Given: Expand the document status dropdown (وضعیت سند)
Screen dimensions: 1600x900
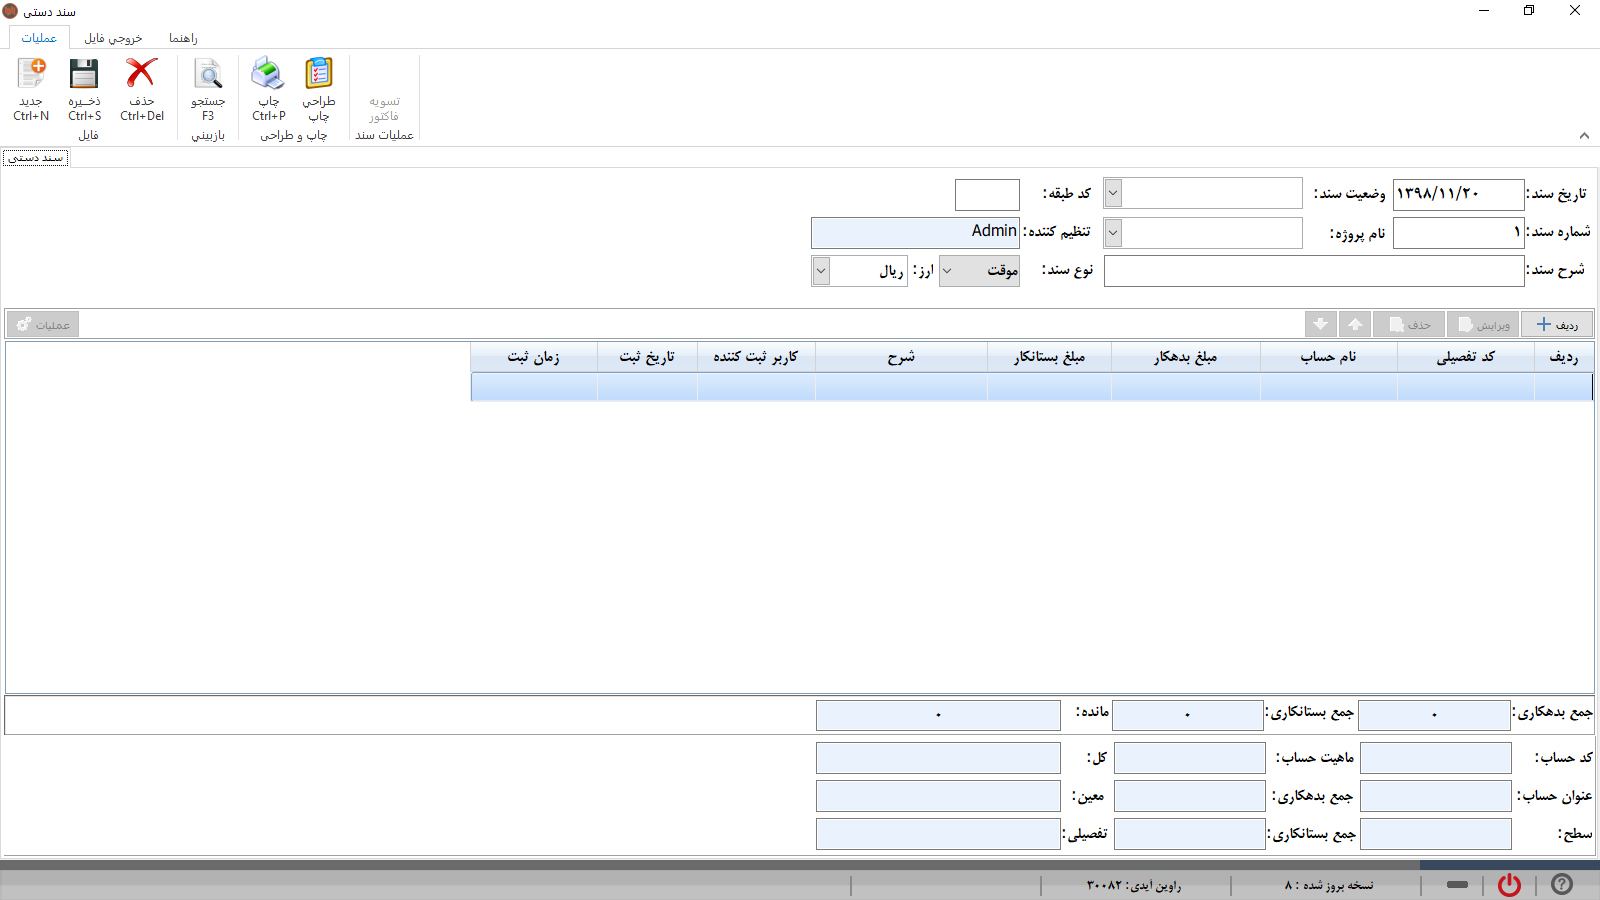Looking at the screenshot, I should [1113, 193].
